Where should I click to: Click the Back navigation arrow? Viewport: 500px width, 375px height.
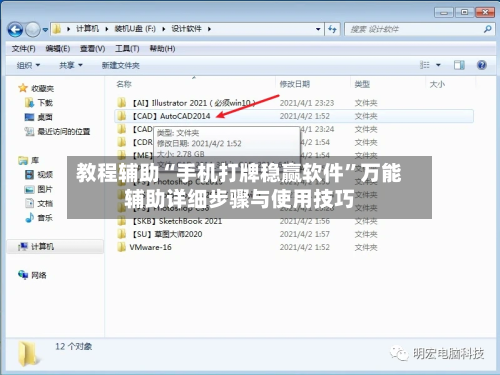pyautogui.click(x=15, y=30)
